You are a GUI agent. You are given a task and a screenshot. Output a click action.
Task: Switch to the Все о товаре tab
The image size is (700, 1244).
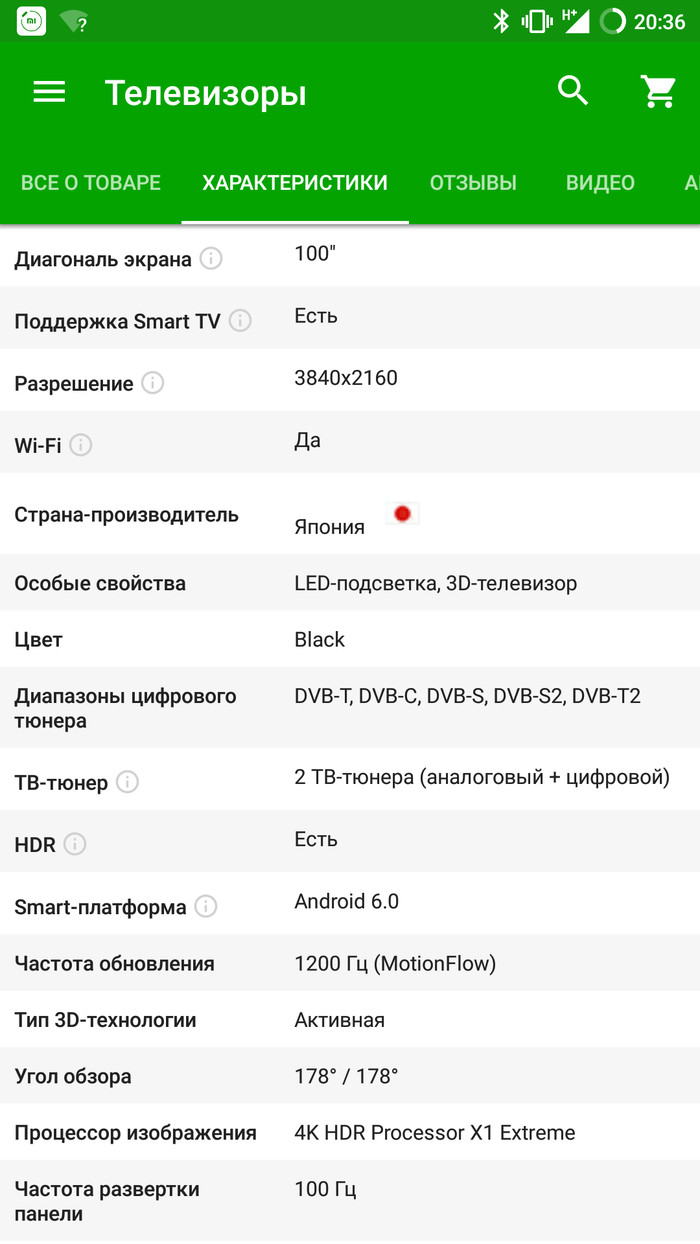coord(91,183)
